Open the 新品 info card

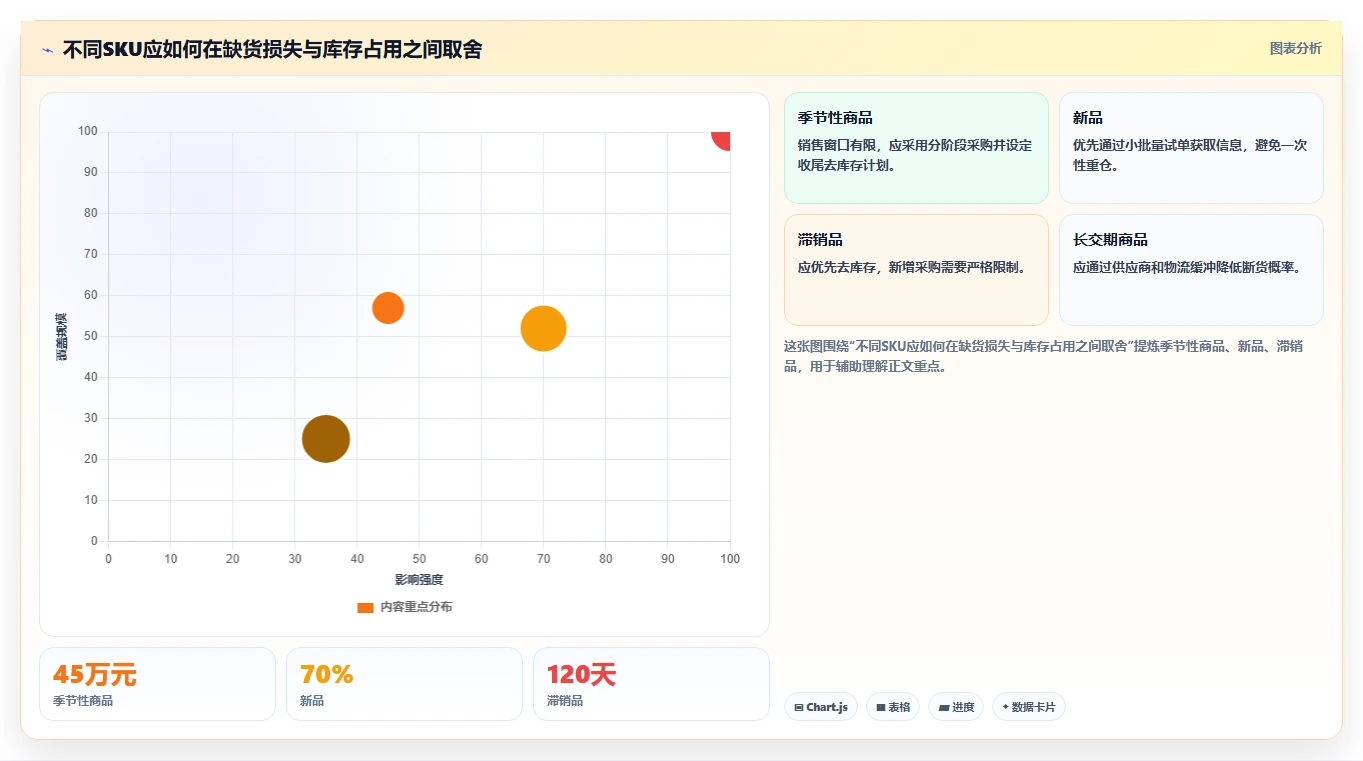click(1191, 148)
